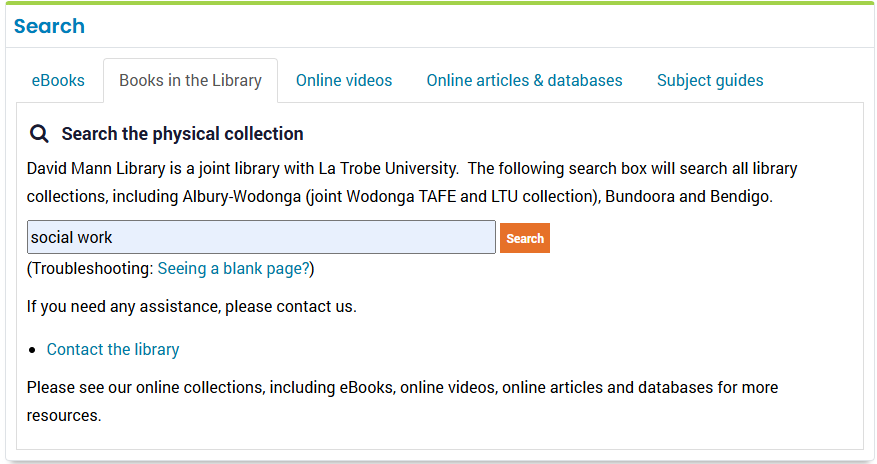This screenshot has height=464, width=877.
Task: Open the 'Seeing a blank page?' link
Action: pos(234,269)
